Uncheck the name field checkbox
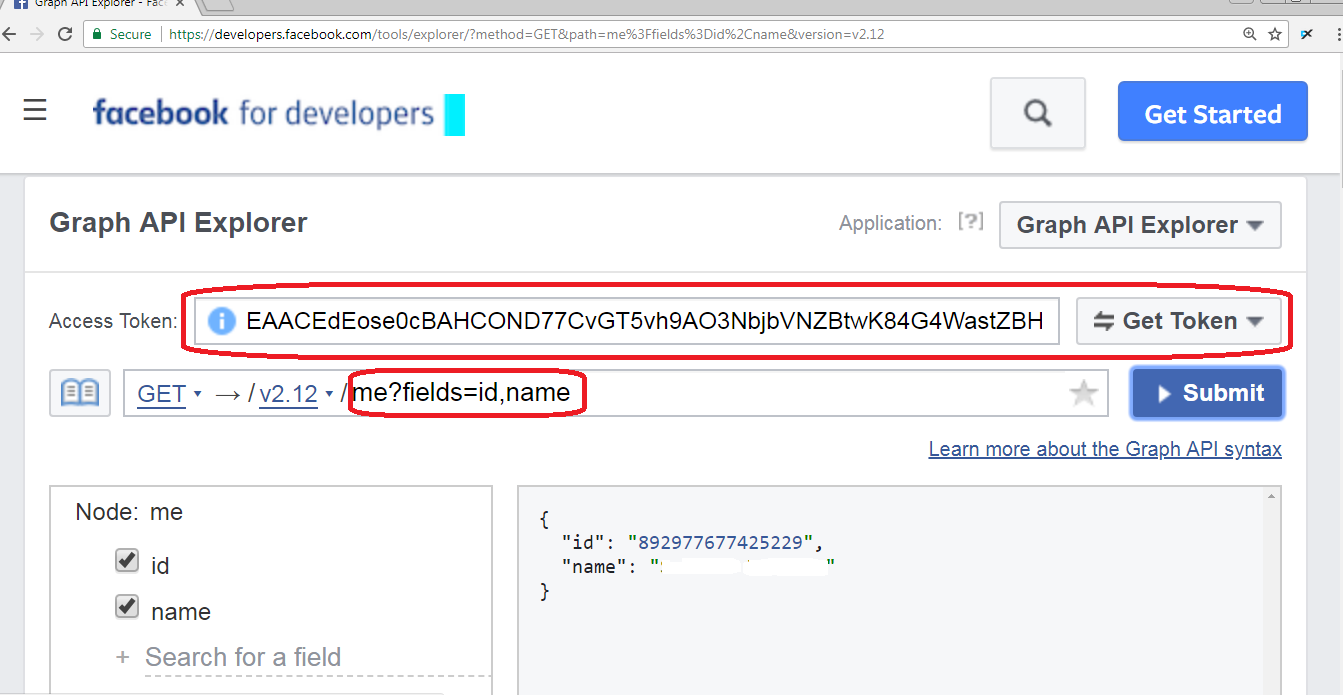Screen dimensions: 1343x695 [126, 606]
